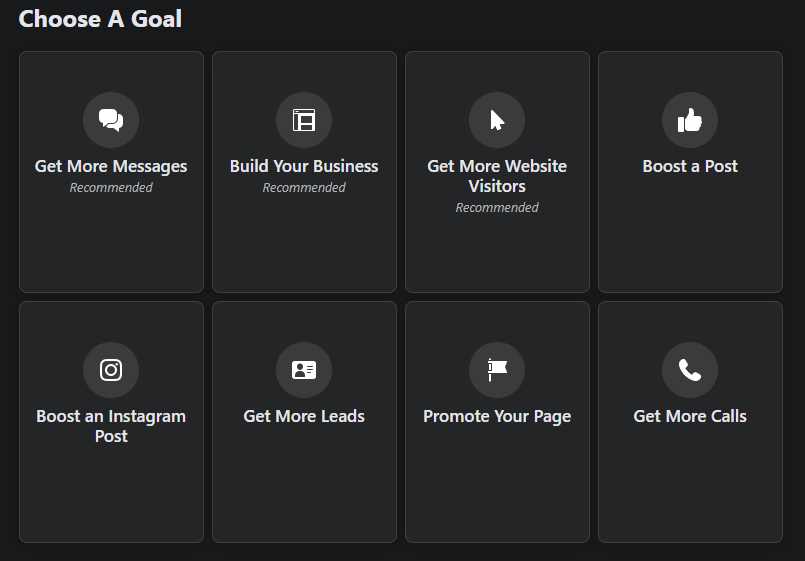Select the Get More Leads label
The width and height of the screenshot is (805, 561).
pyautogui.click(x=304, y=416)
